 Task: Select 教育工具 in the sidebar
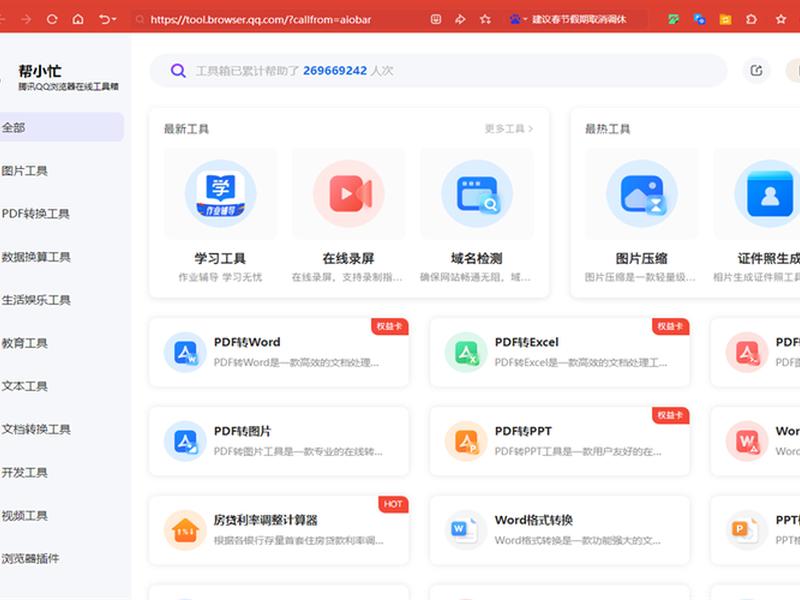pyautogui.click(x=24, y=343)
